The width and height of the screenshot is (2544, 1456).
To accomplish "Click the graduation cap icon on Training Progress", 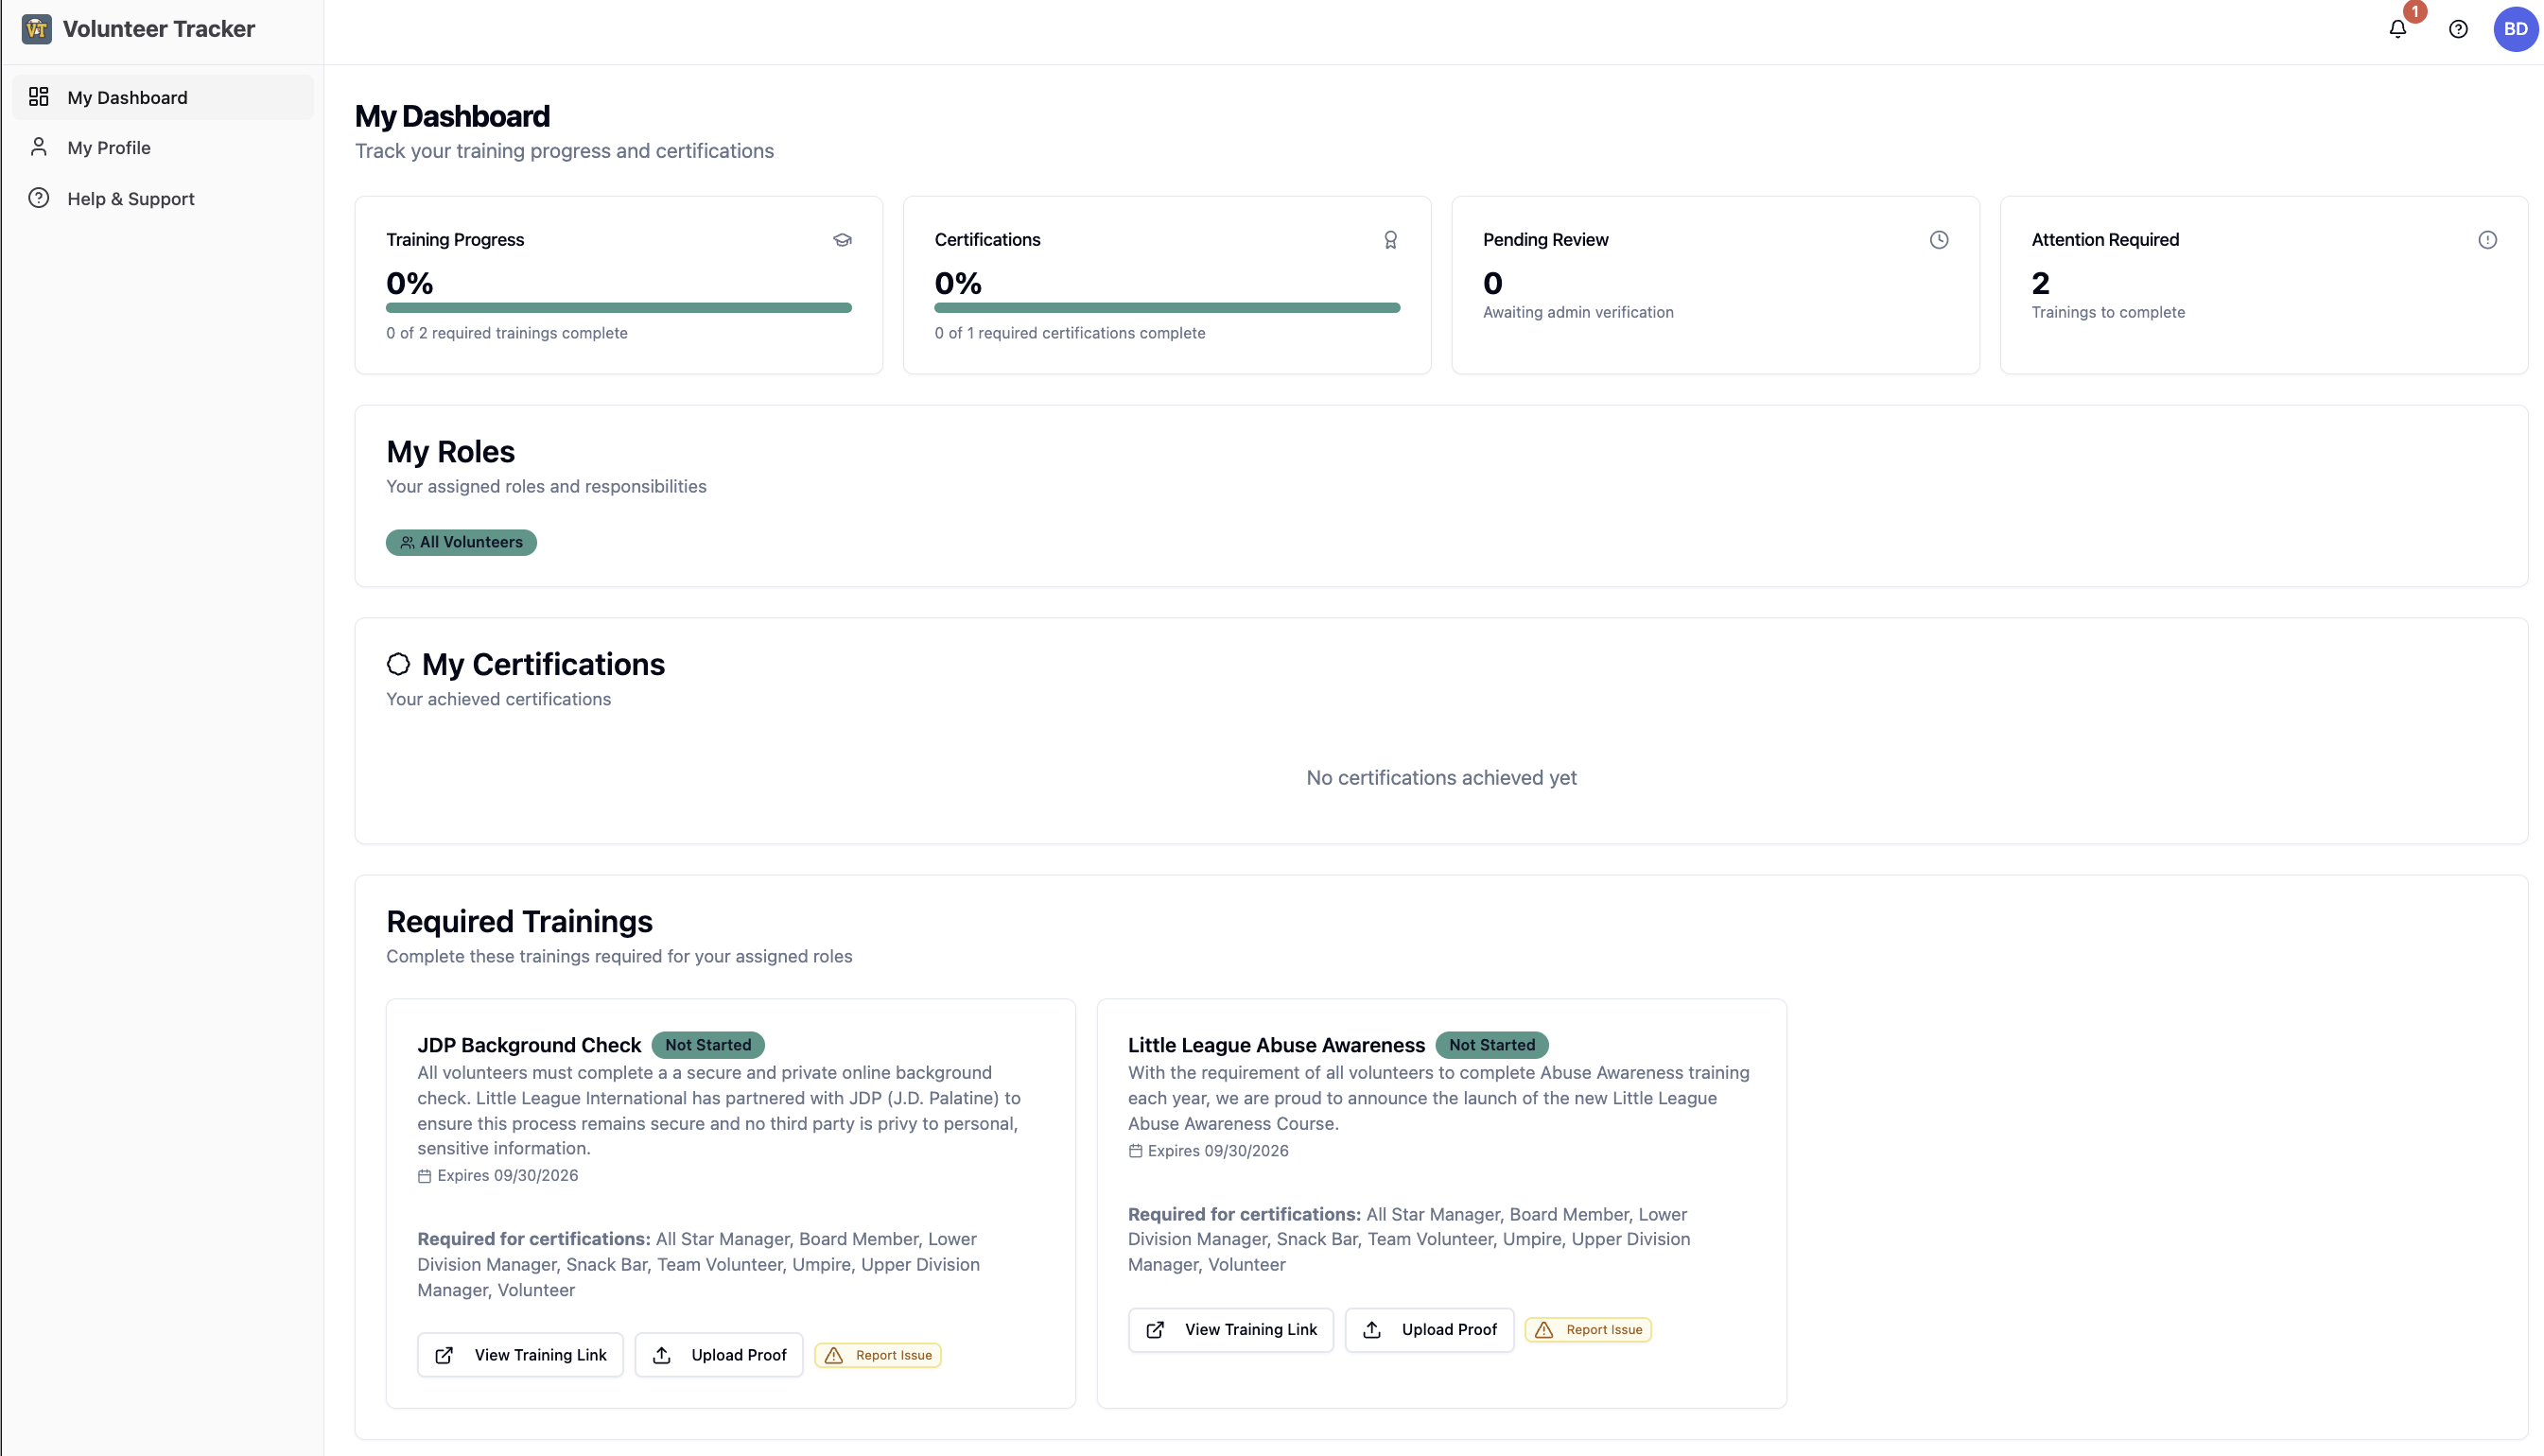I will pyautogui.click(x=842, y=240).
